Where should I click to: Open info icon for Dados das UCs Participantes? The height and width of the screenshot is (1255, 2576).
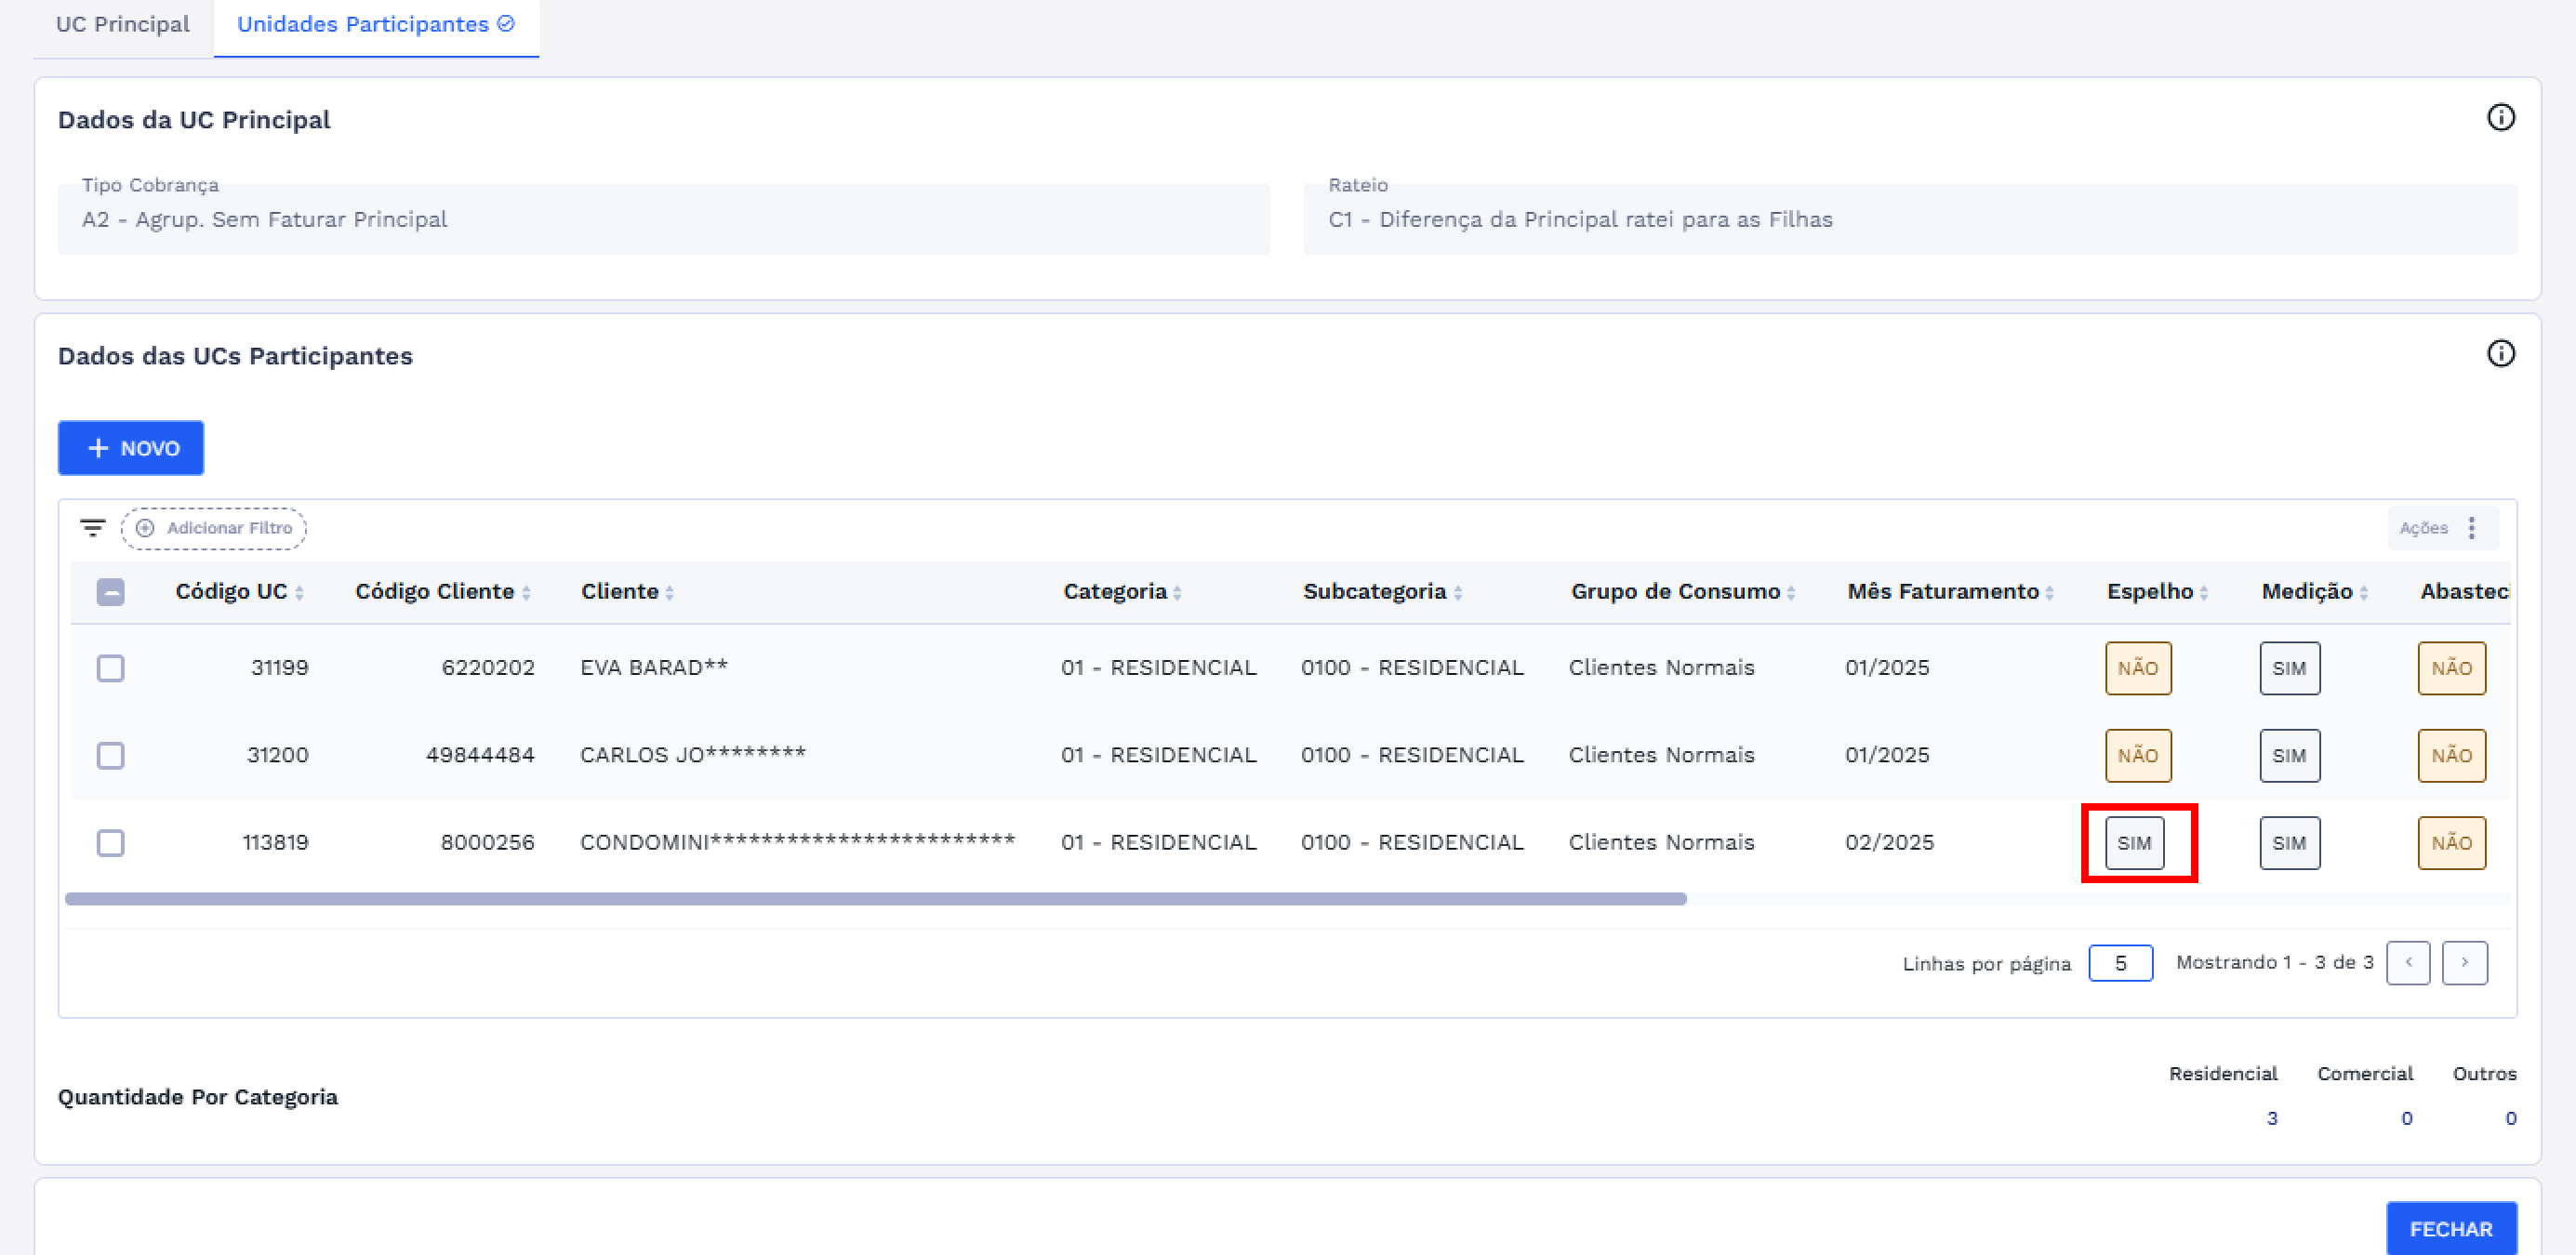point(2500,354)
